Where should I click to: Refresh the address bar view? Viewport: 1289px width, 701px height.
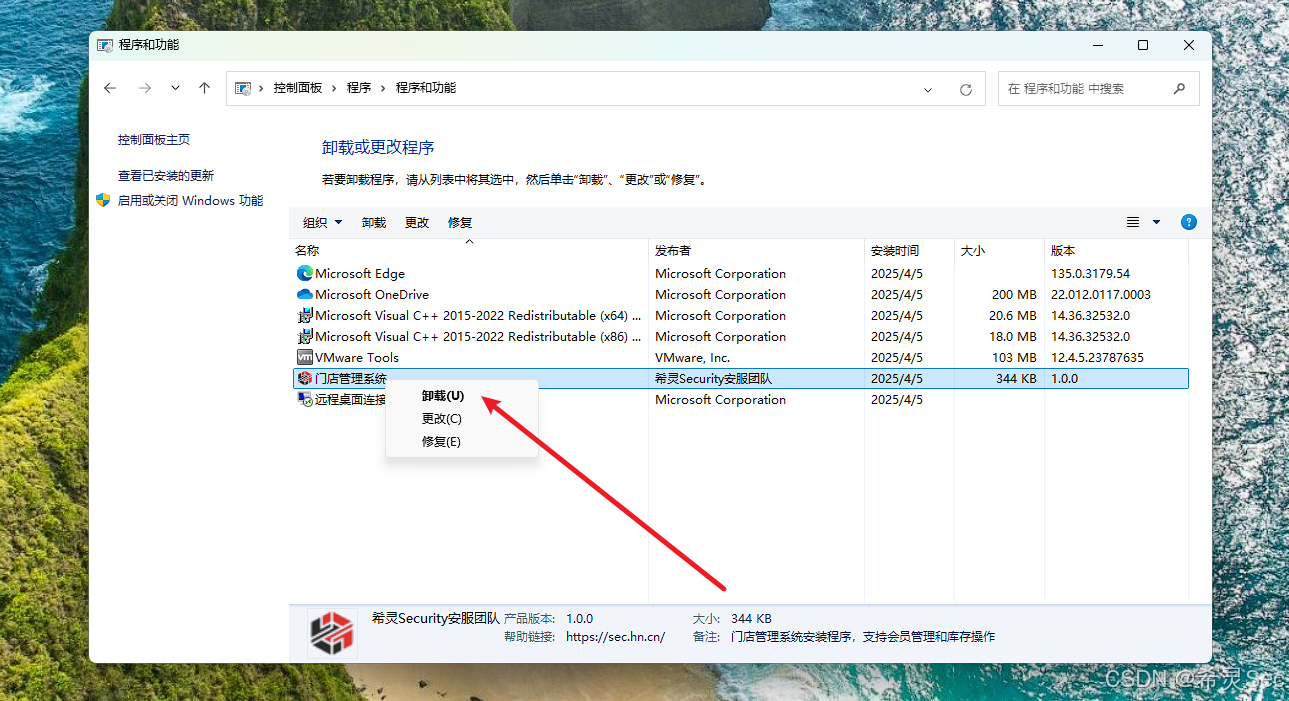[x=965, y=89]
